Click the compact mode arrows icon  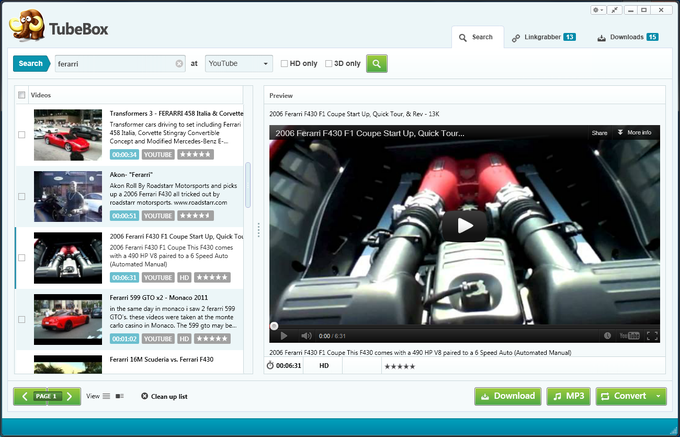pyautogui.click(x=615, y=10)
